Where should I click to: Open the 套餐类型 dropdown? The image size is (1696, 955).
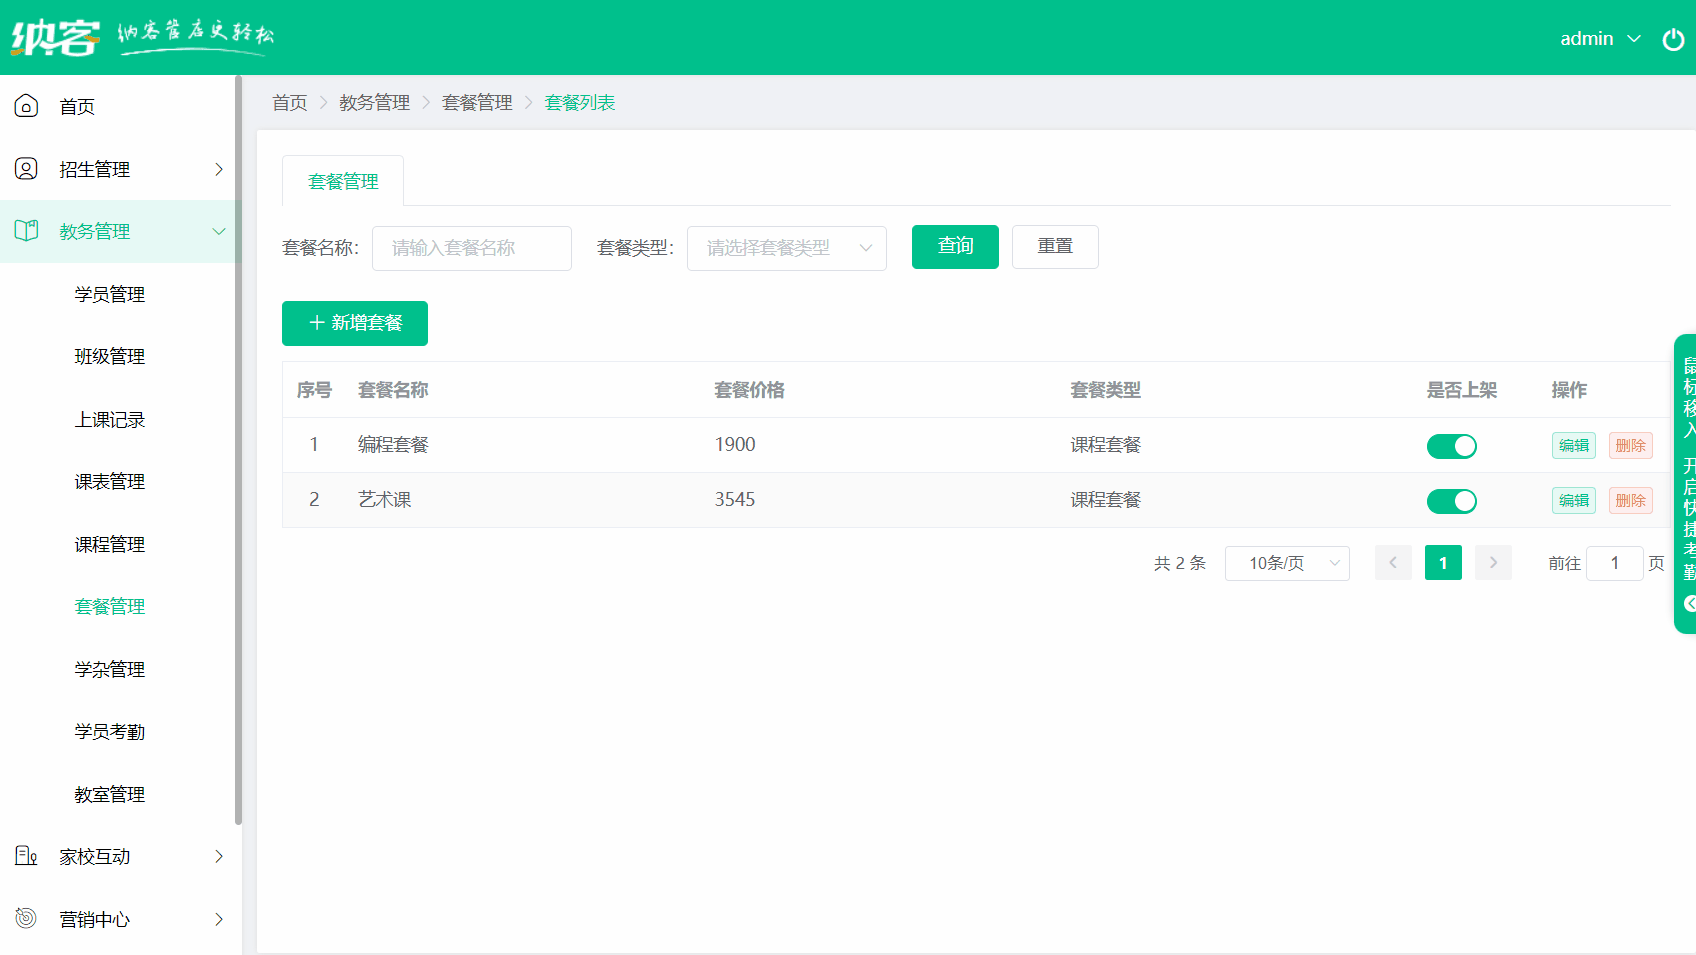[786, 248]
